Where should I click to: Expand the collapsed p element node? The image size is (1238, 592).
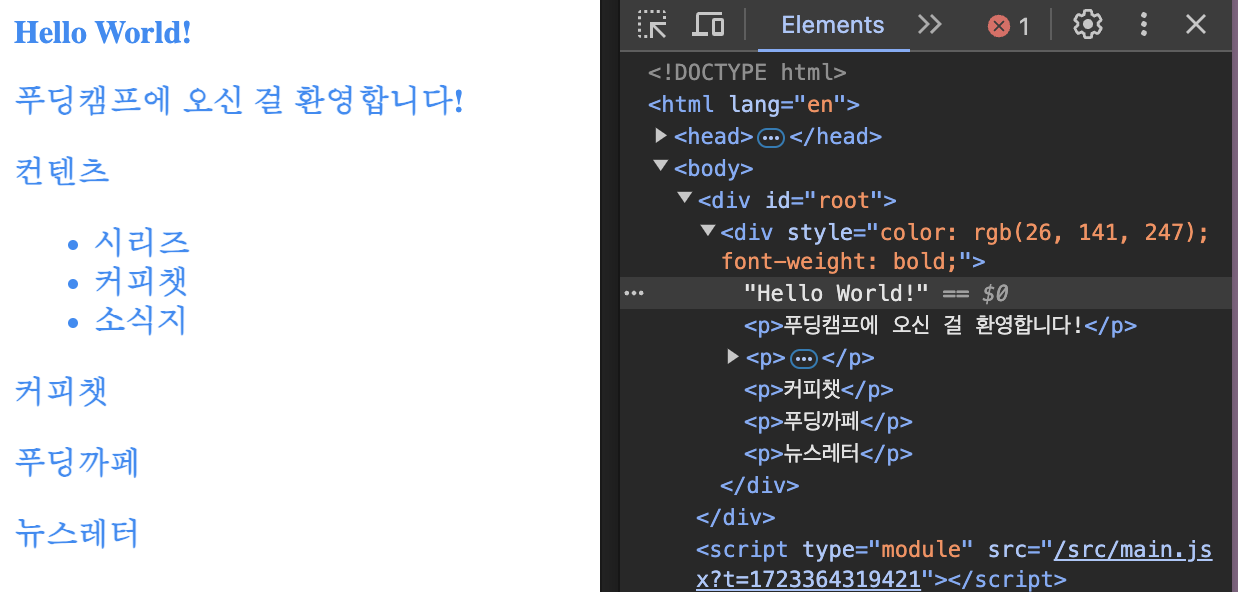[733, 356]
